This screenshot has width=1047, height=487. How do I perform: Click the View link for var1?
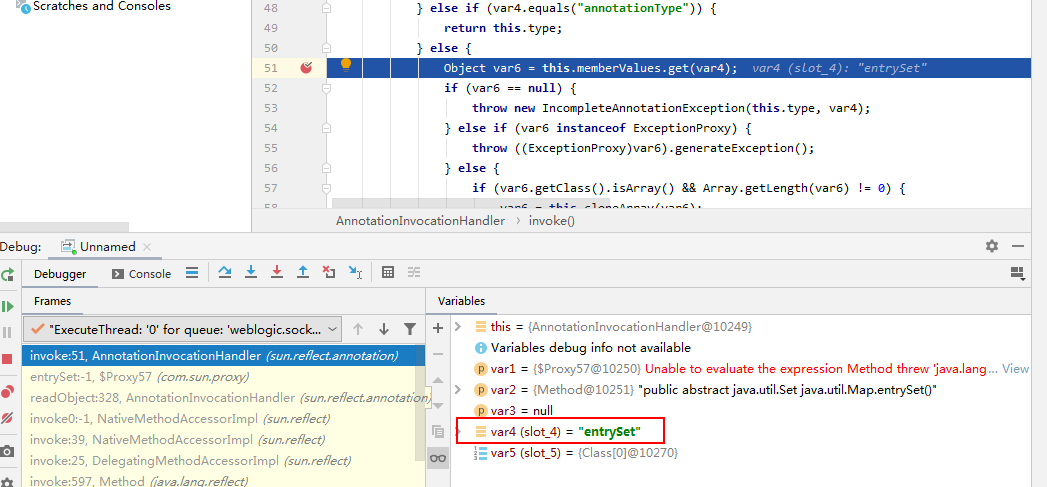point(1015,369)
